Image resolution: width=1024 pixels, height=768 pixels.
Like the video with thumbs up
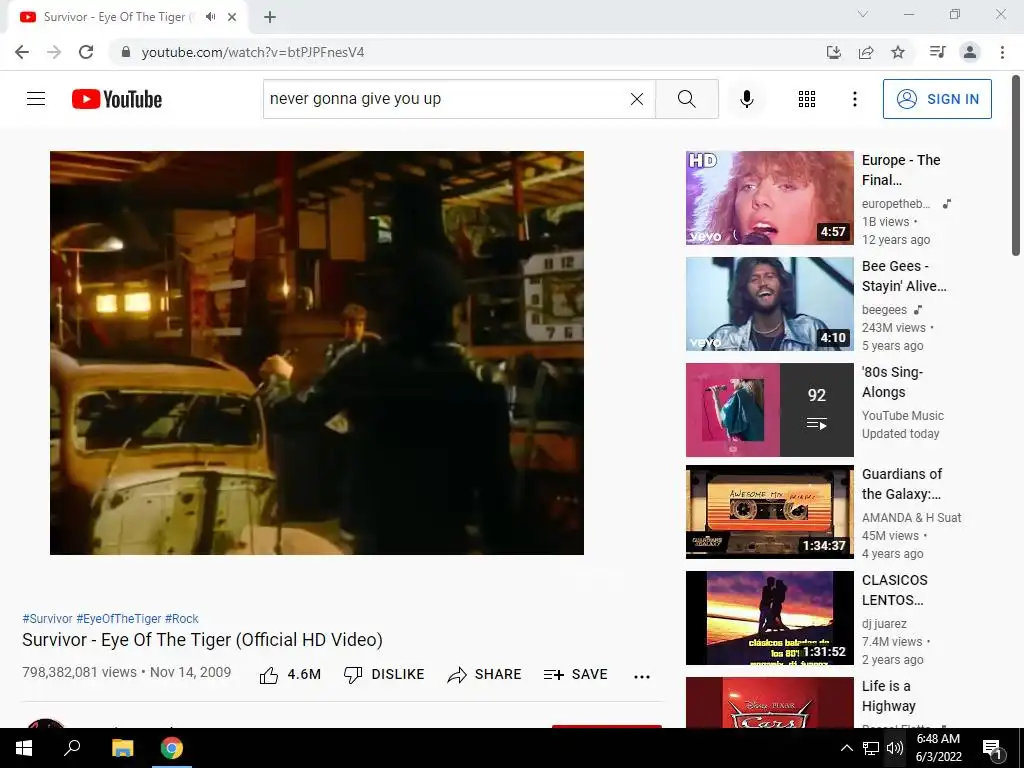coord(290,675)
